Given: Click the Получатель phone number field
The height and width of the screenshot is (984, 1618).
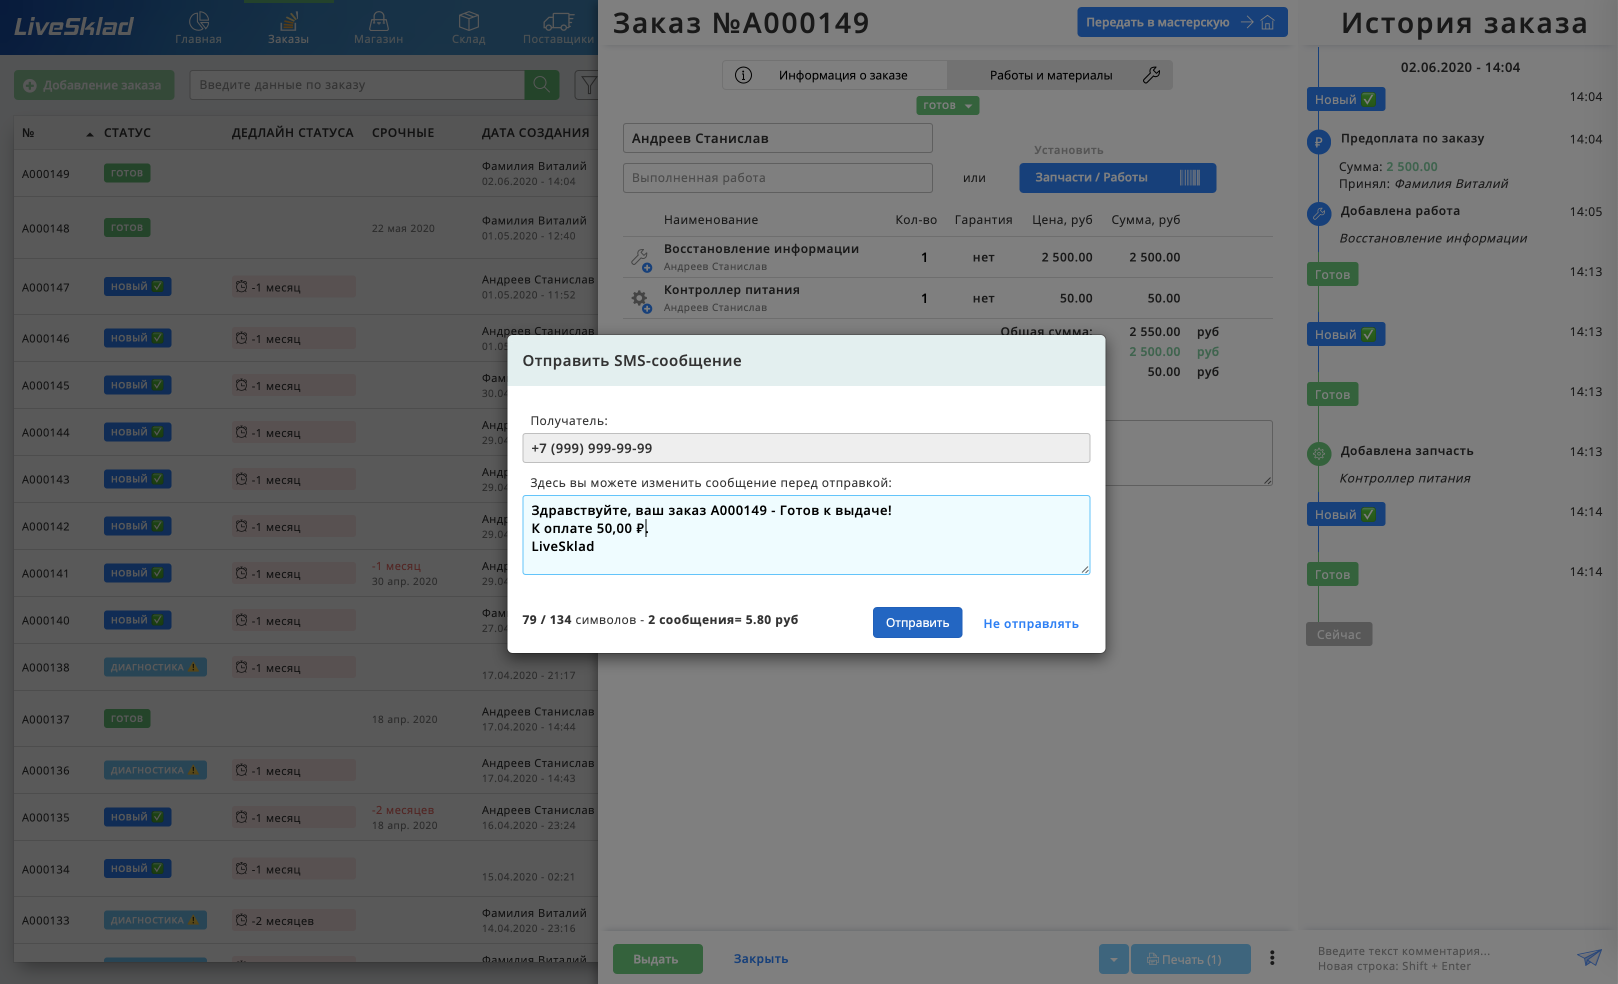Looking at the screenshot, I should click(806, 448).
